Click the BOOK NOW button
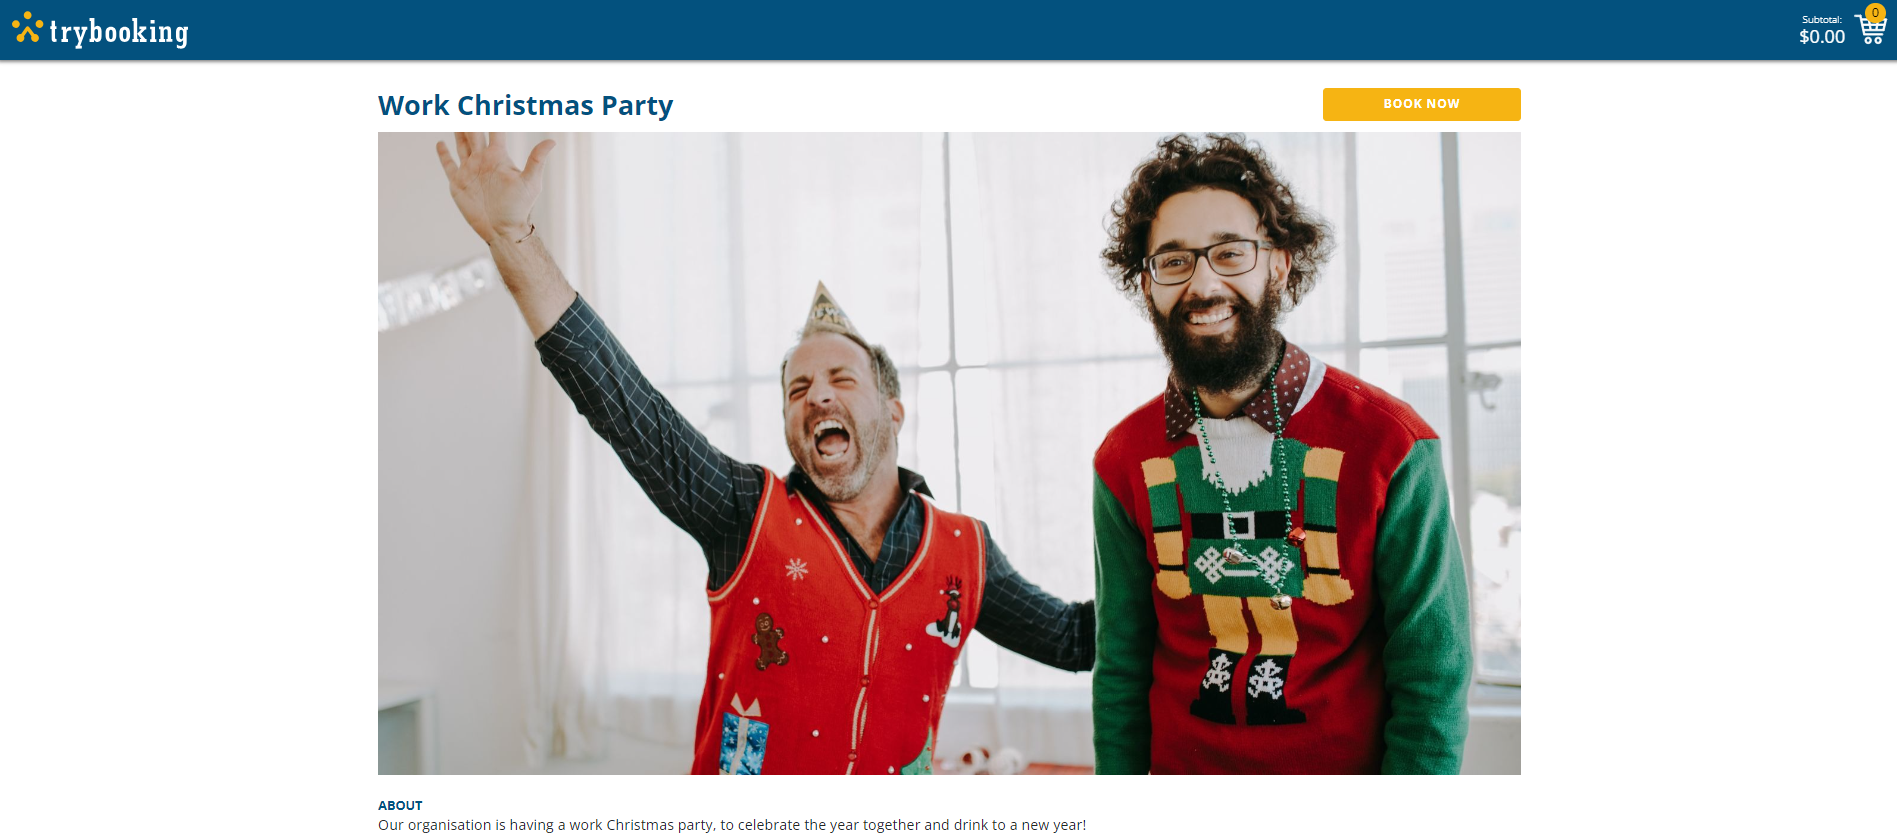This screenshot has height=836, width=1897. pyautogui.click(x=1421, y=104)
